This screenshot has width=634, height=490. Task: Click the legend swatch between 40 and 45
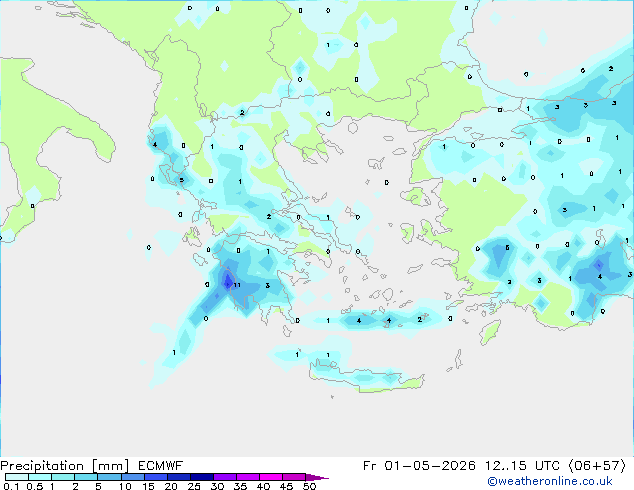pyautogui.click(x=271, y=477)
